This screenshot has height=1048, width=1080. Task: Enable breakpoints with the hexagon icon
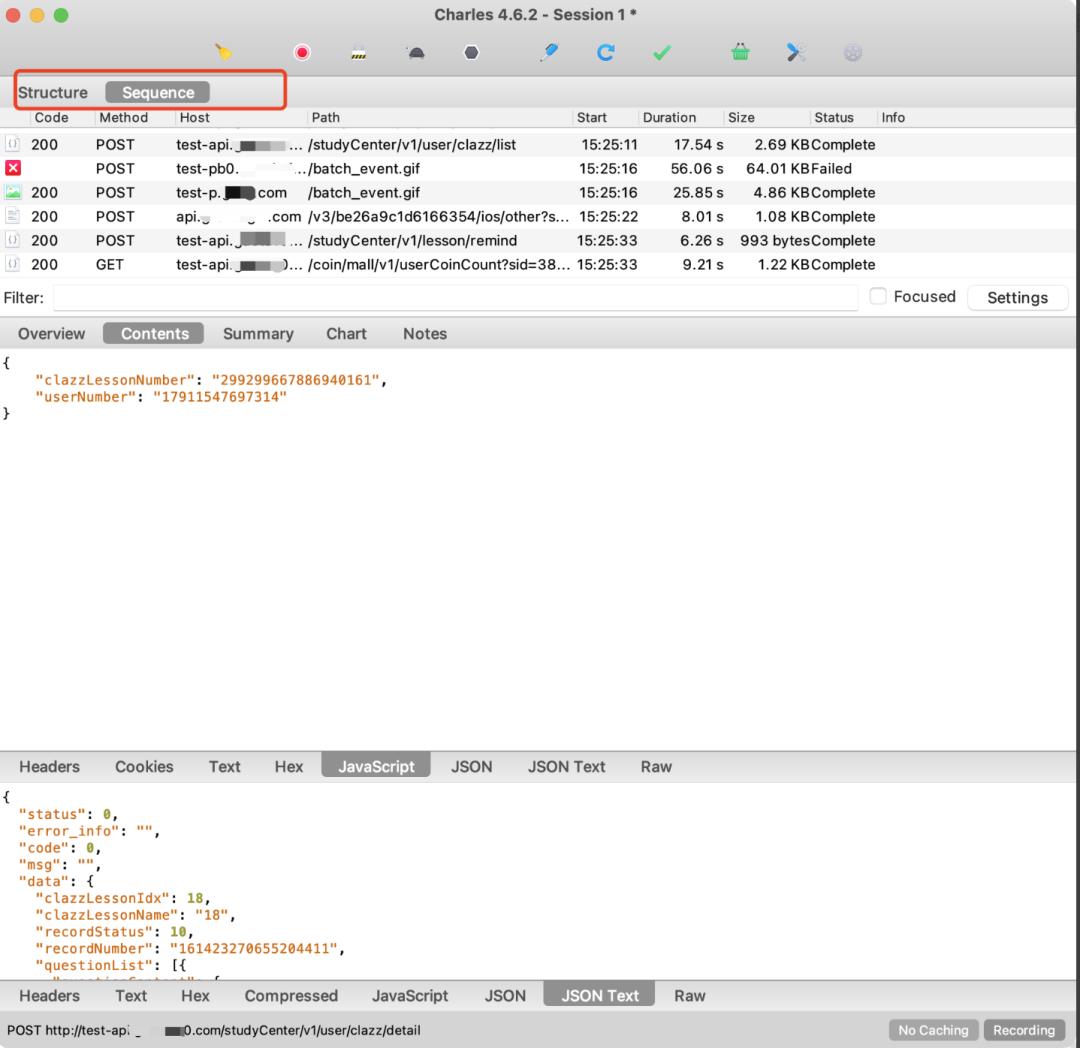(471, 53)
